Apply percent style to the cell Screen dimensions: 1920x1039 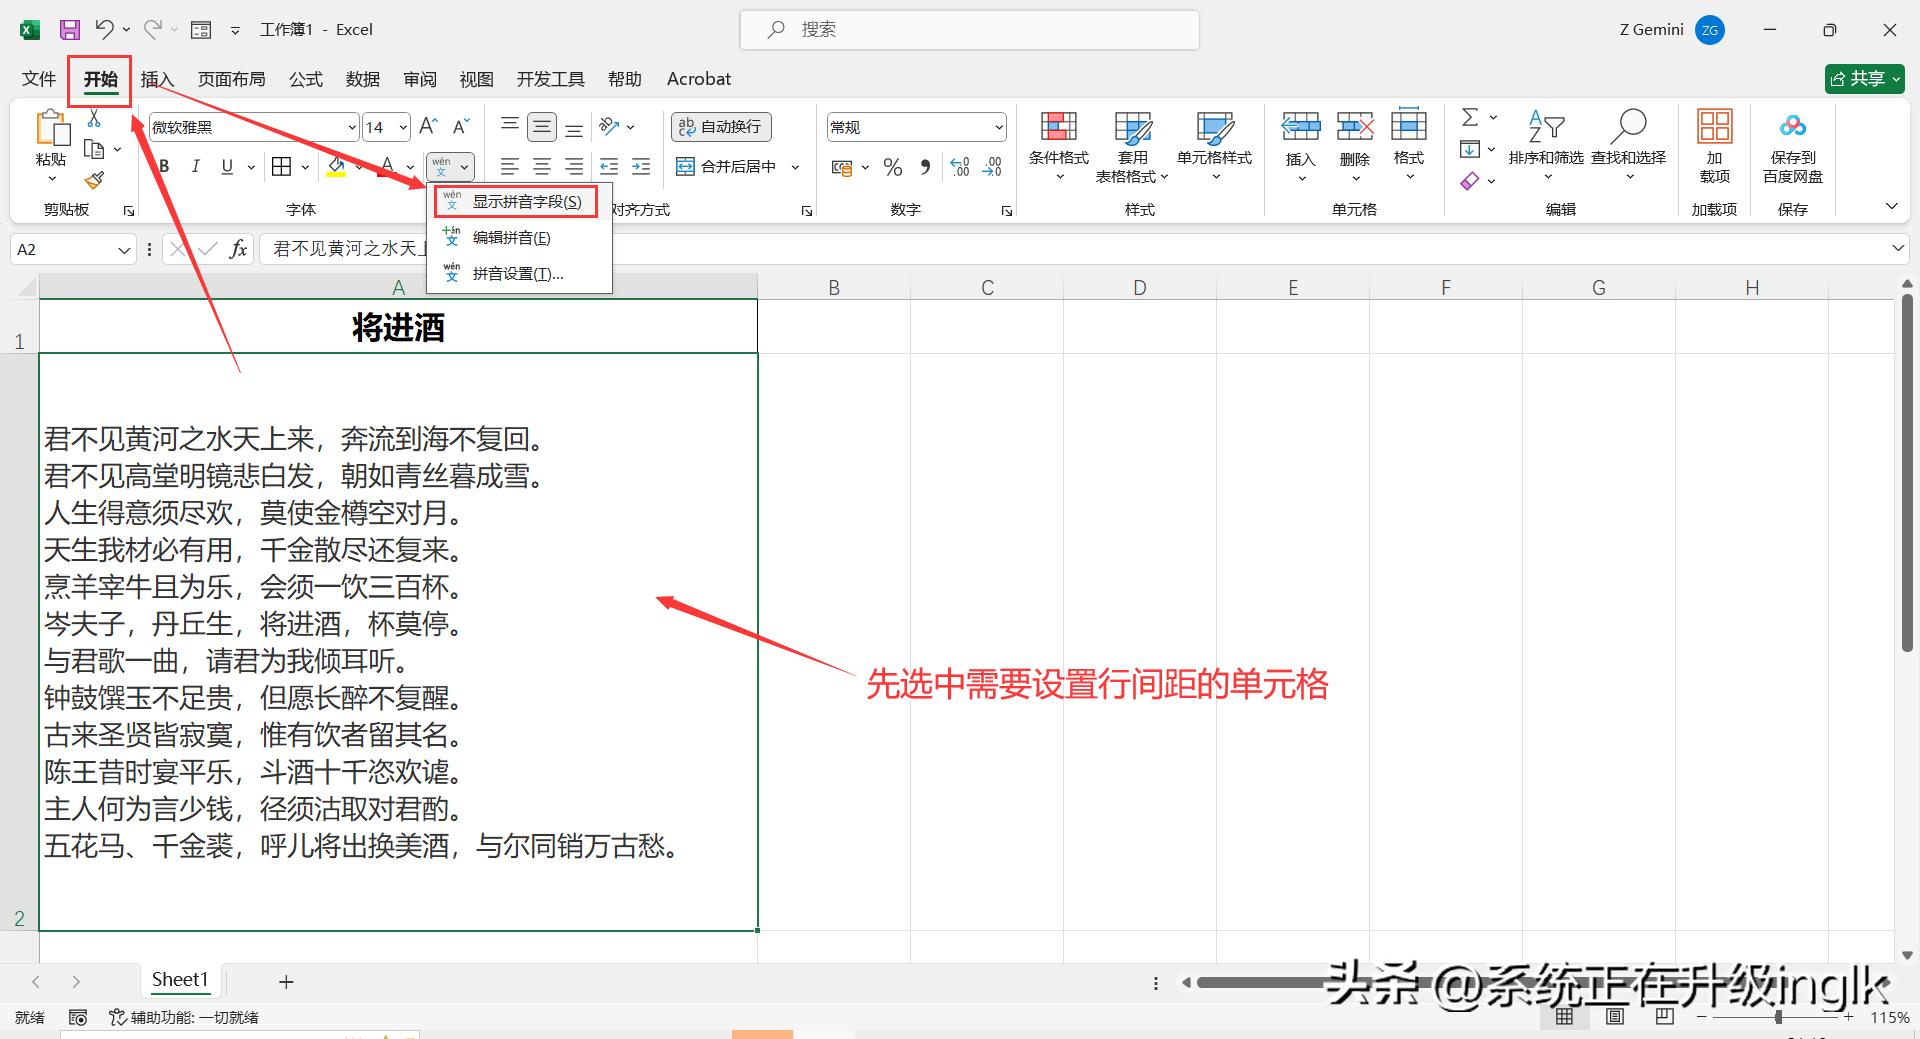tap(893, 167)
